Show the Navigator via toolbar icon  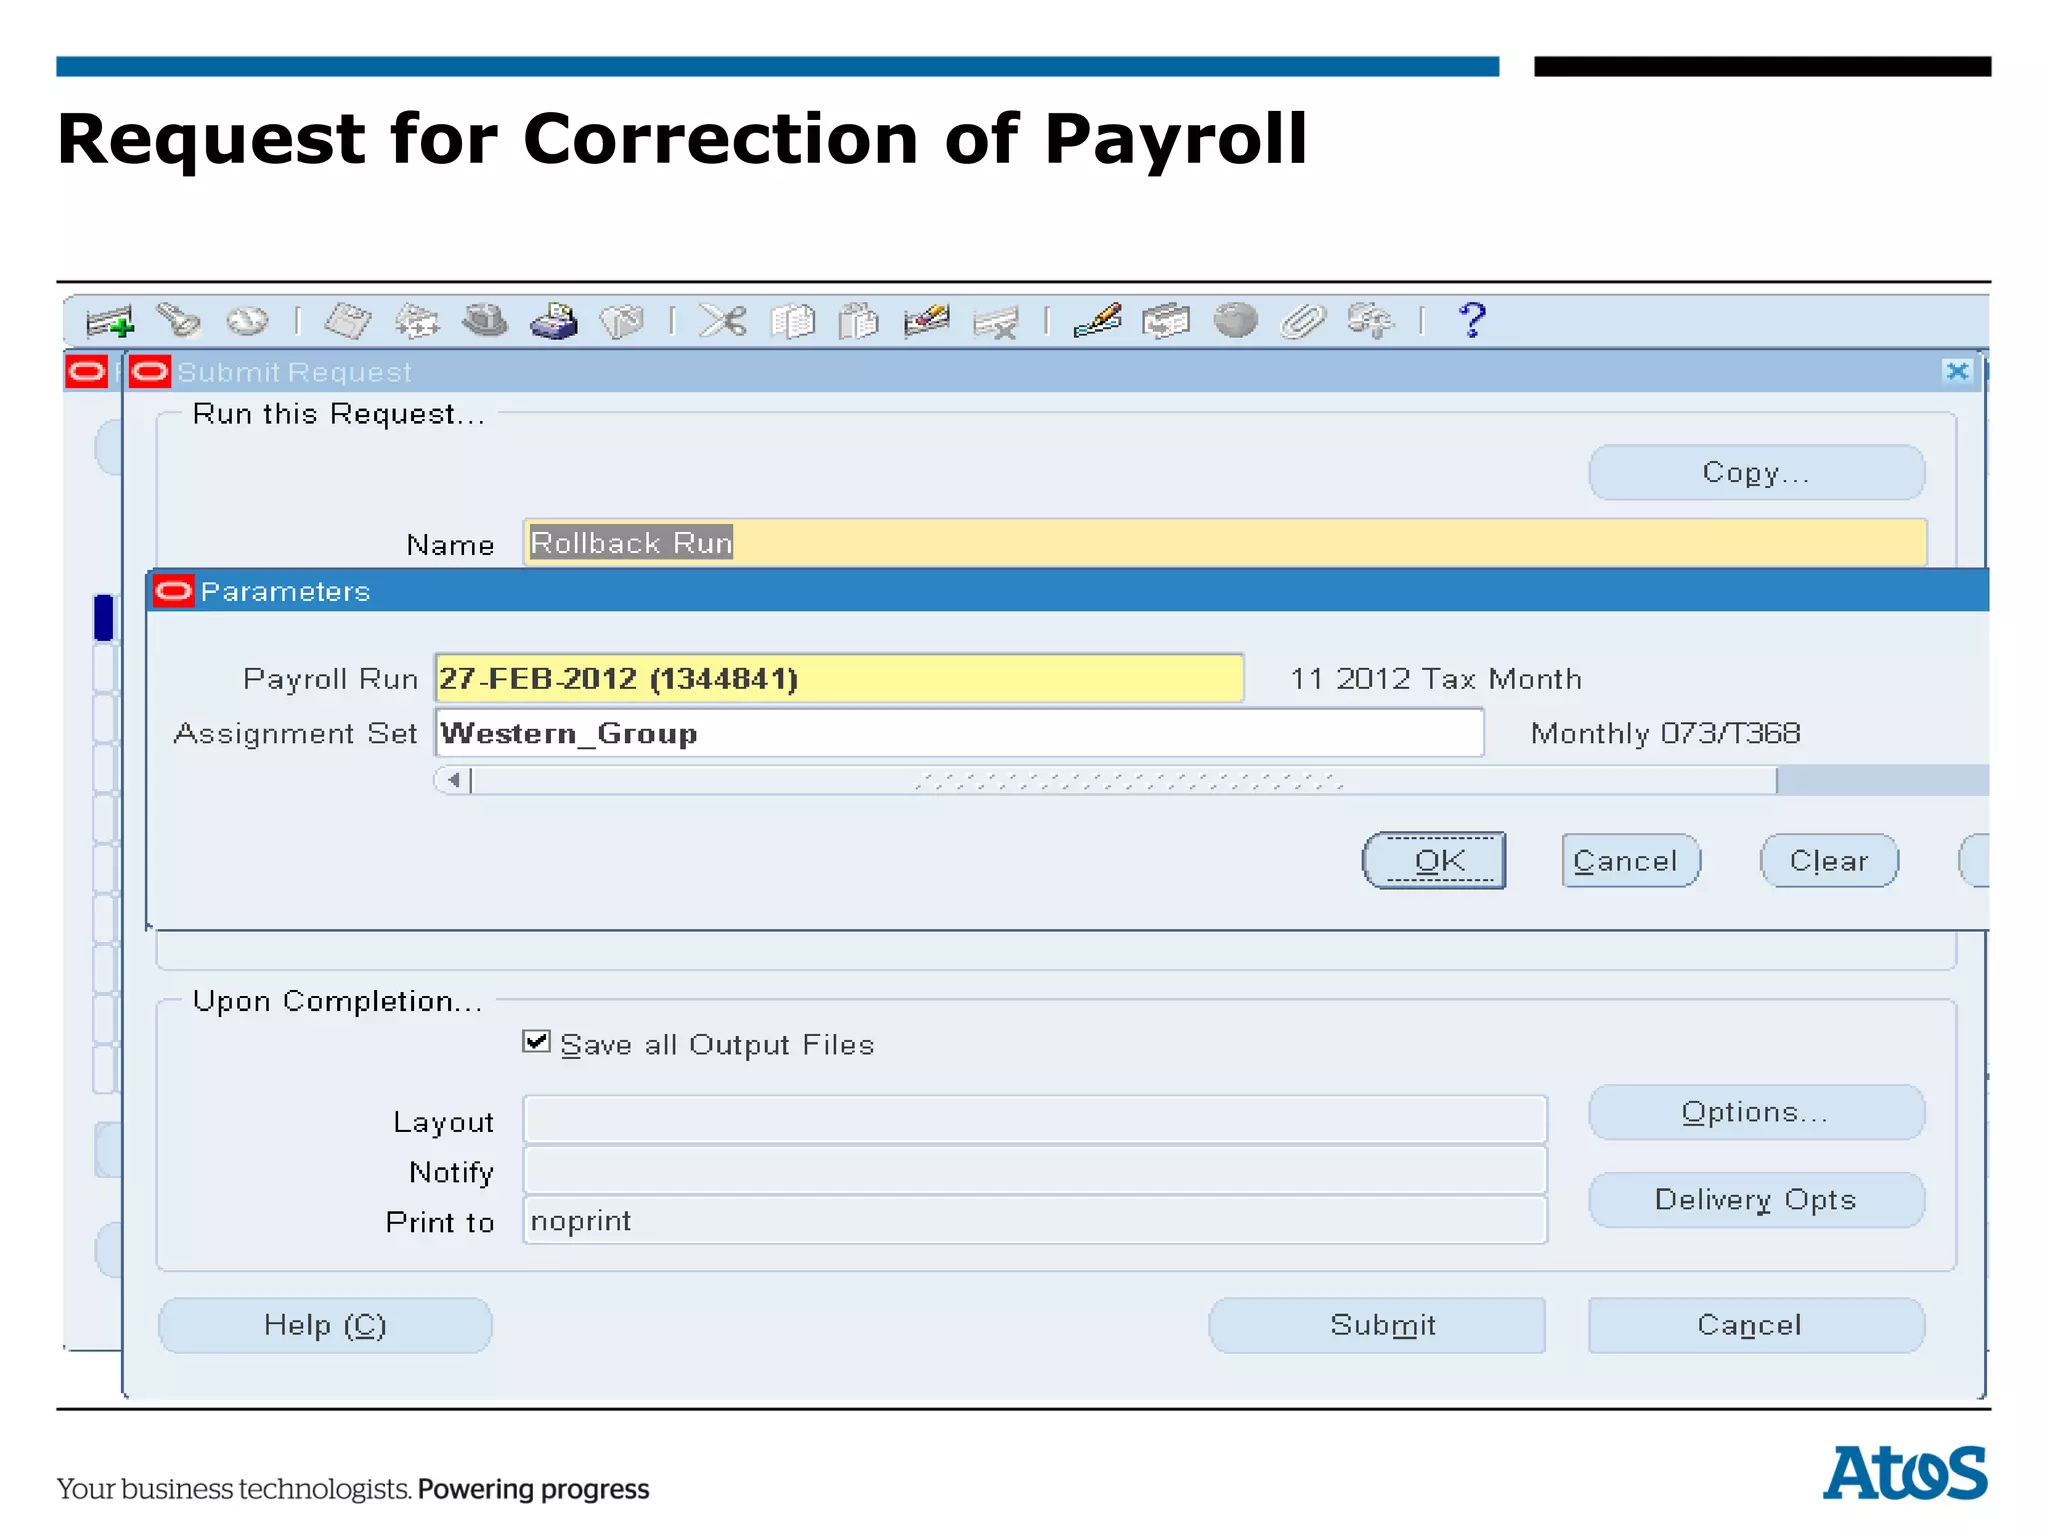(247, 321)
